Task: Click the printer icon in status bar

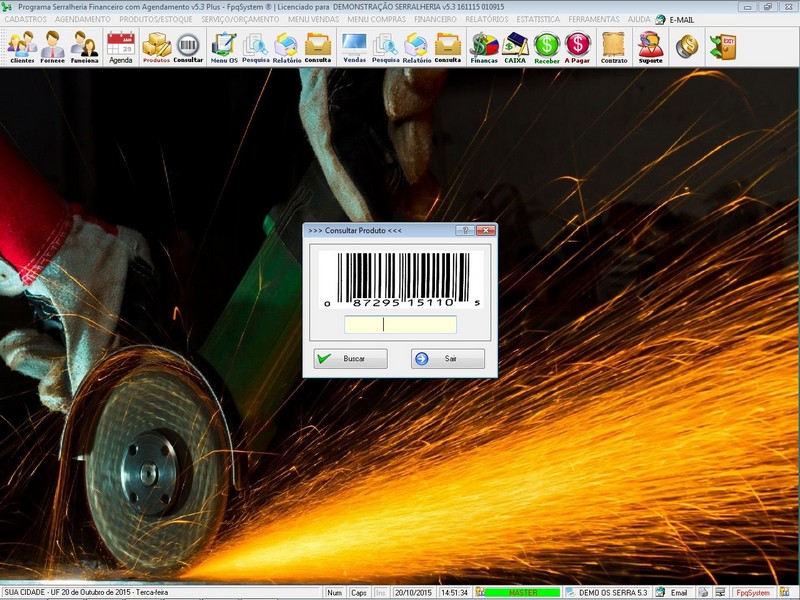Action: 704,592
